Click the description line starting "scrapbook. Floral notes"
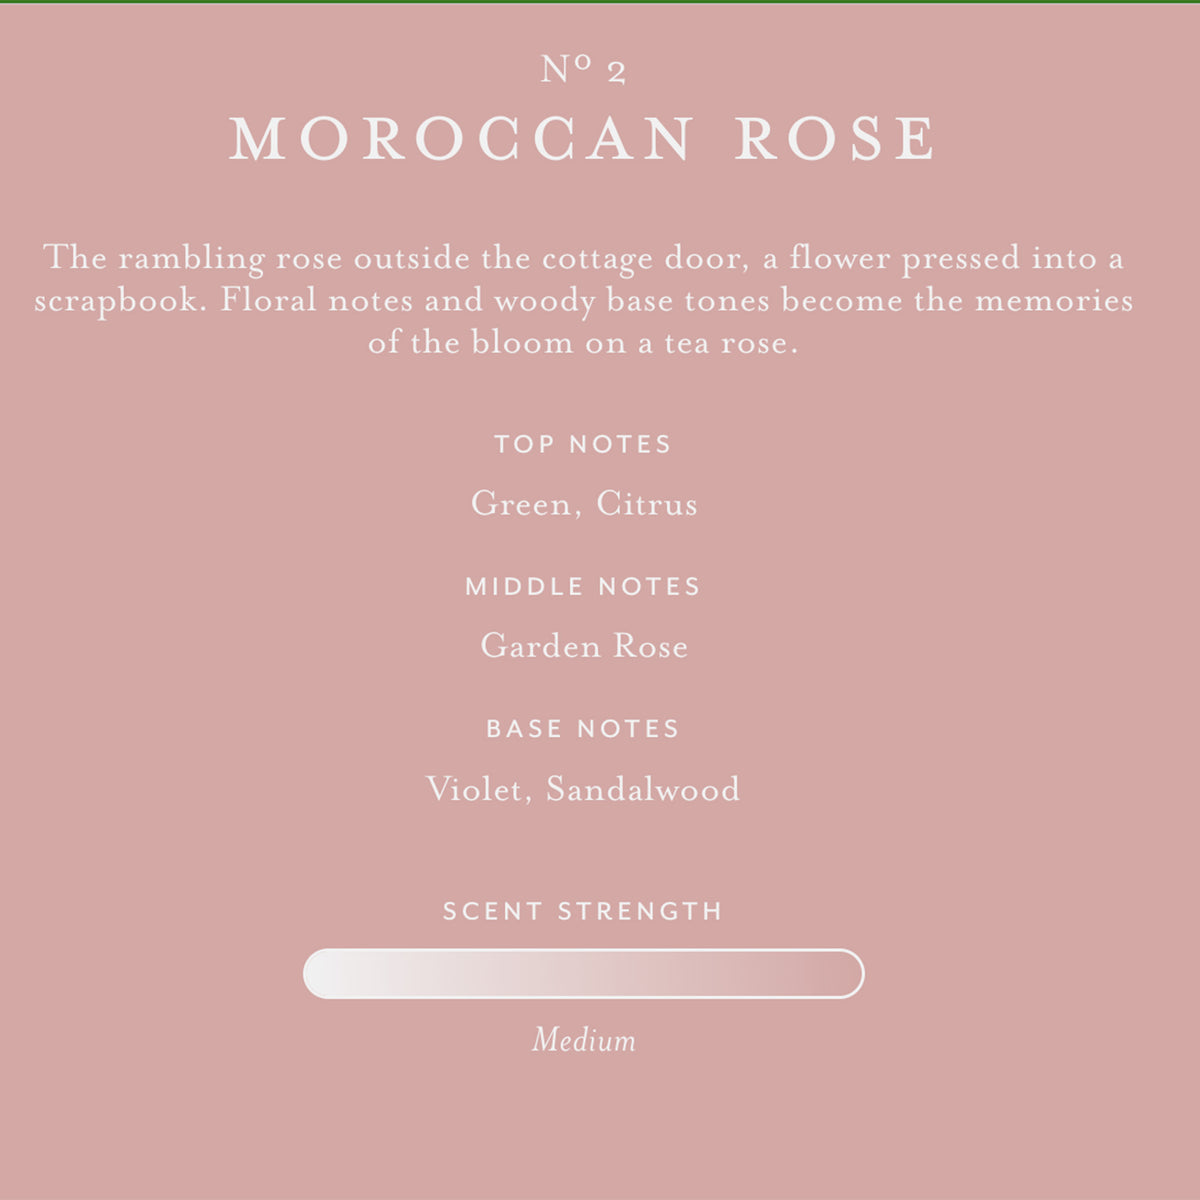Image resolution: width=1200 pixels, height=1200 pixels. tap(583, 301)
